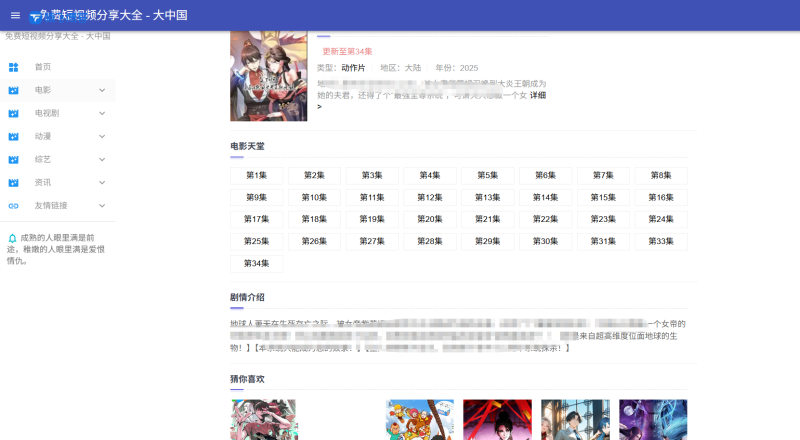Play episode 第28集
This screenshot has width=800, height=440.
(x=430, y=241)
